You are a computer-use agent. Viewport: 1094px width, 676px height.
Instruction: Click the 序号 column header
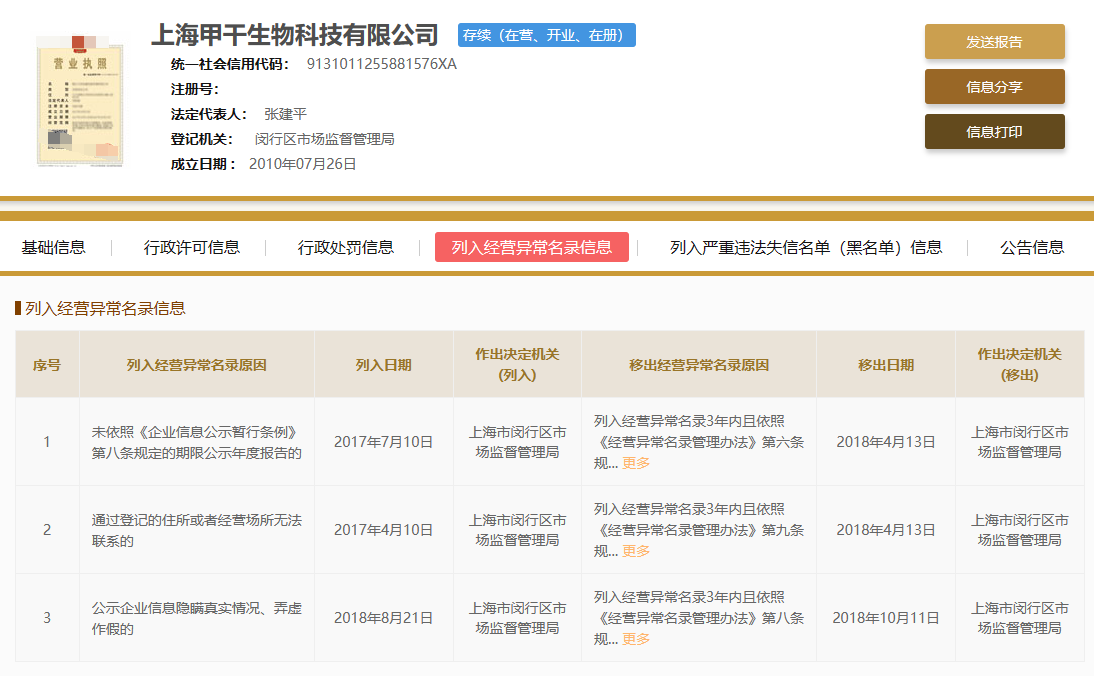point(47,365)
